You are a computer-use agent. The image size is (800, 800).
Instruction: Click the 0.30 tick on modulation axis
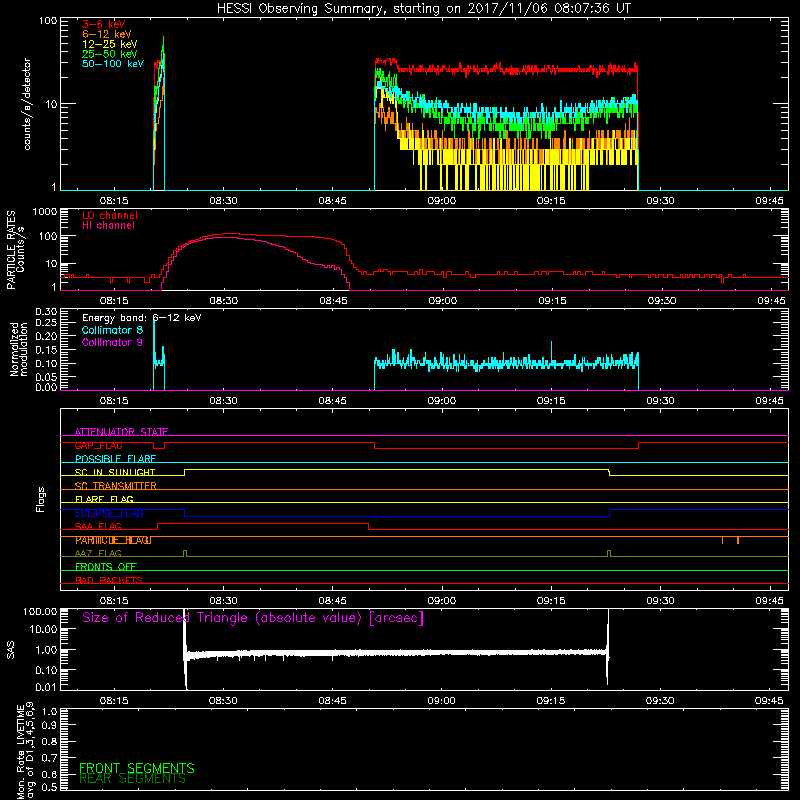tap(46, 312)
